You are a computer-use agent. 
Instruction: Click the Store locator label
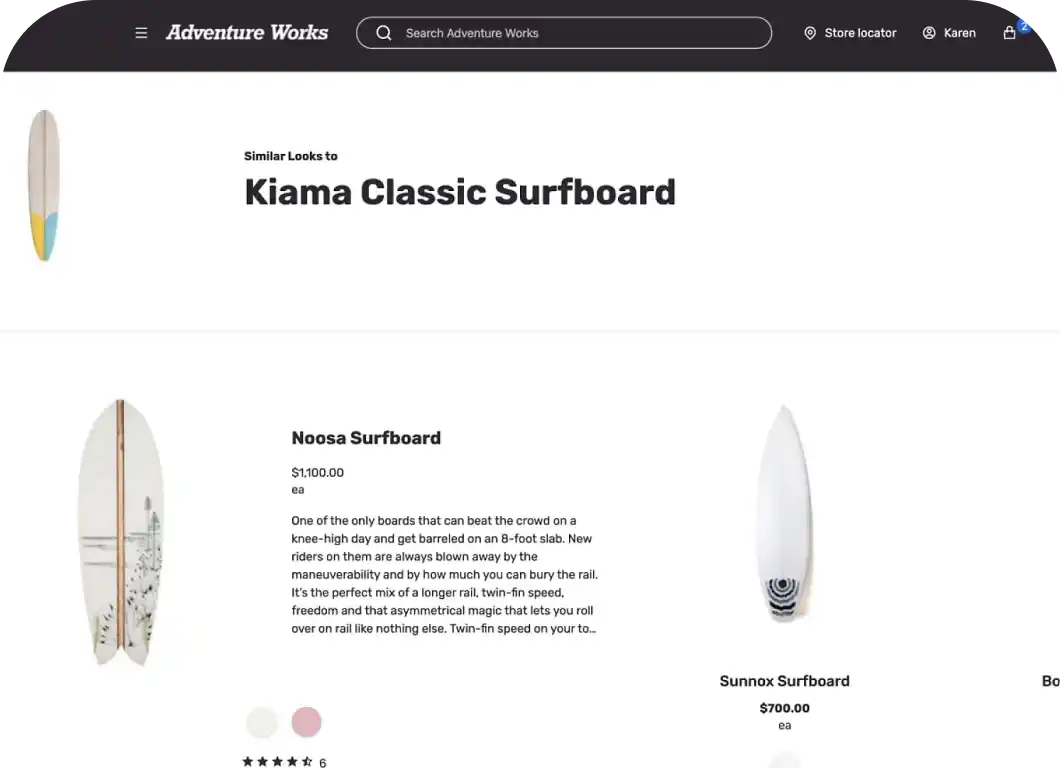click(x=860, y=32)
